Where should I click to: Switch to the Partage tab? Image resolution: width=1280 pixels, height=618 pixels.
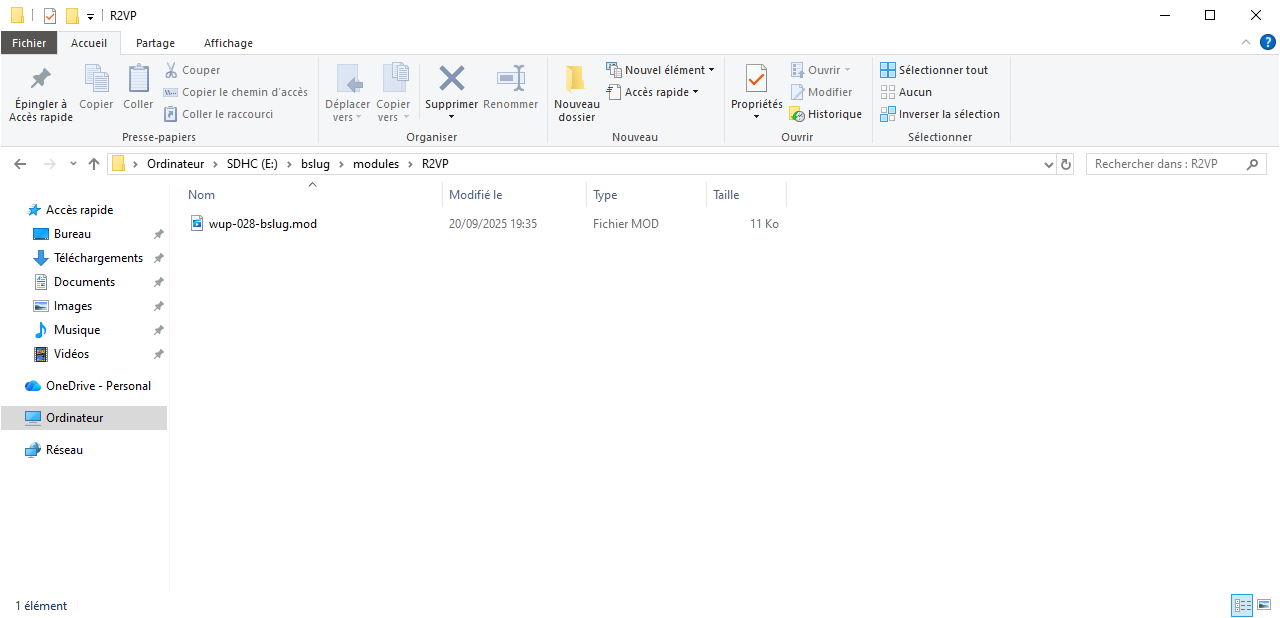coord(155,43)
